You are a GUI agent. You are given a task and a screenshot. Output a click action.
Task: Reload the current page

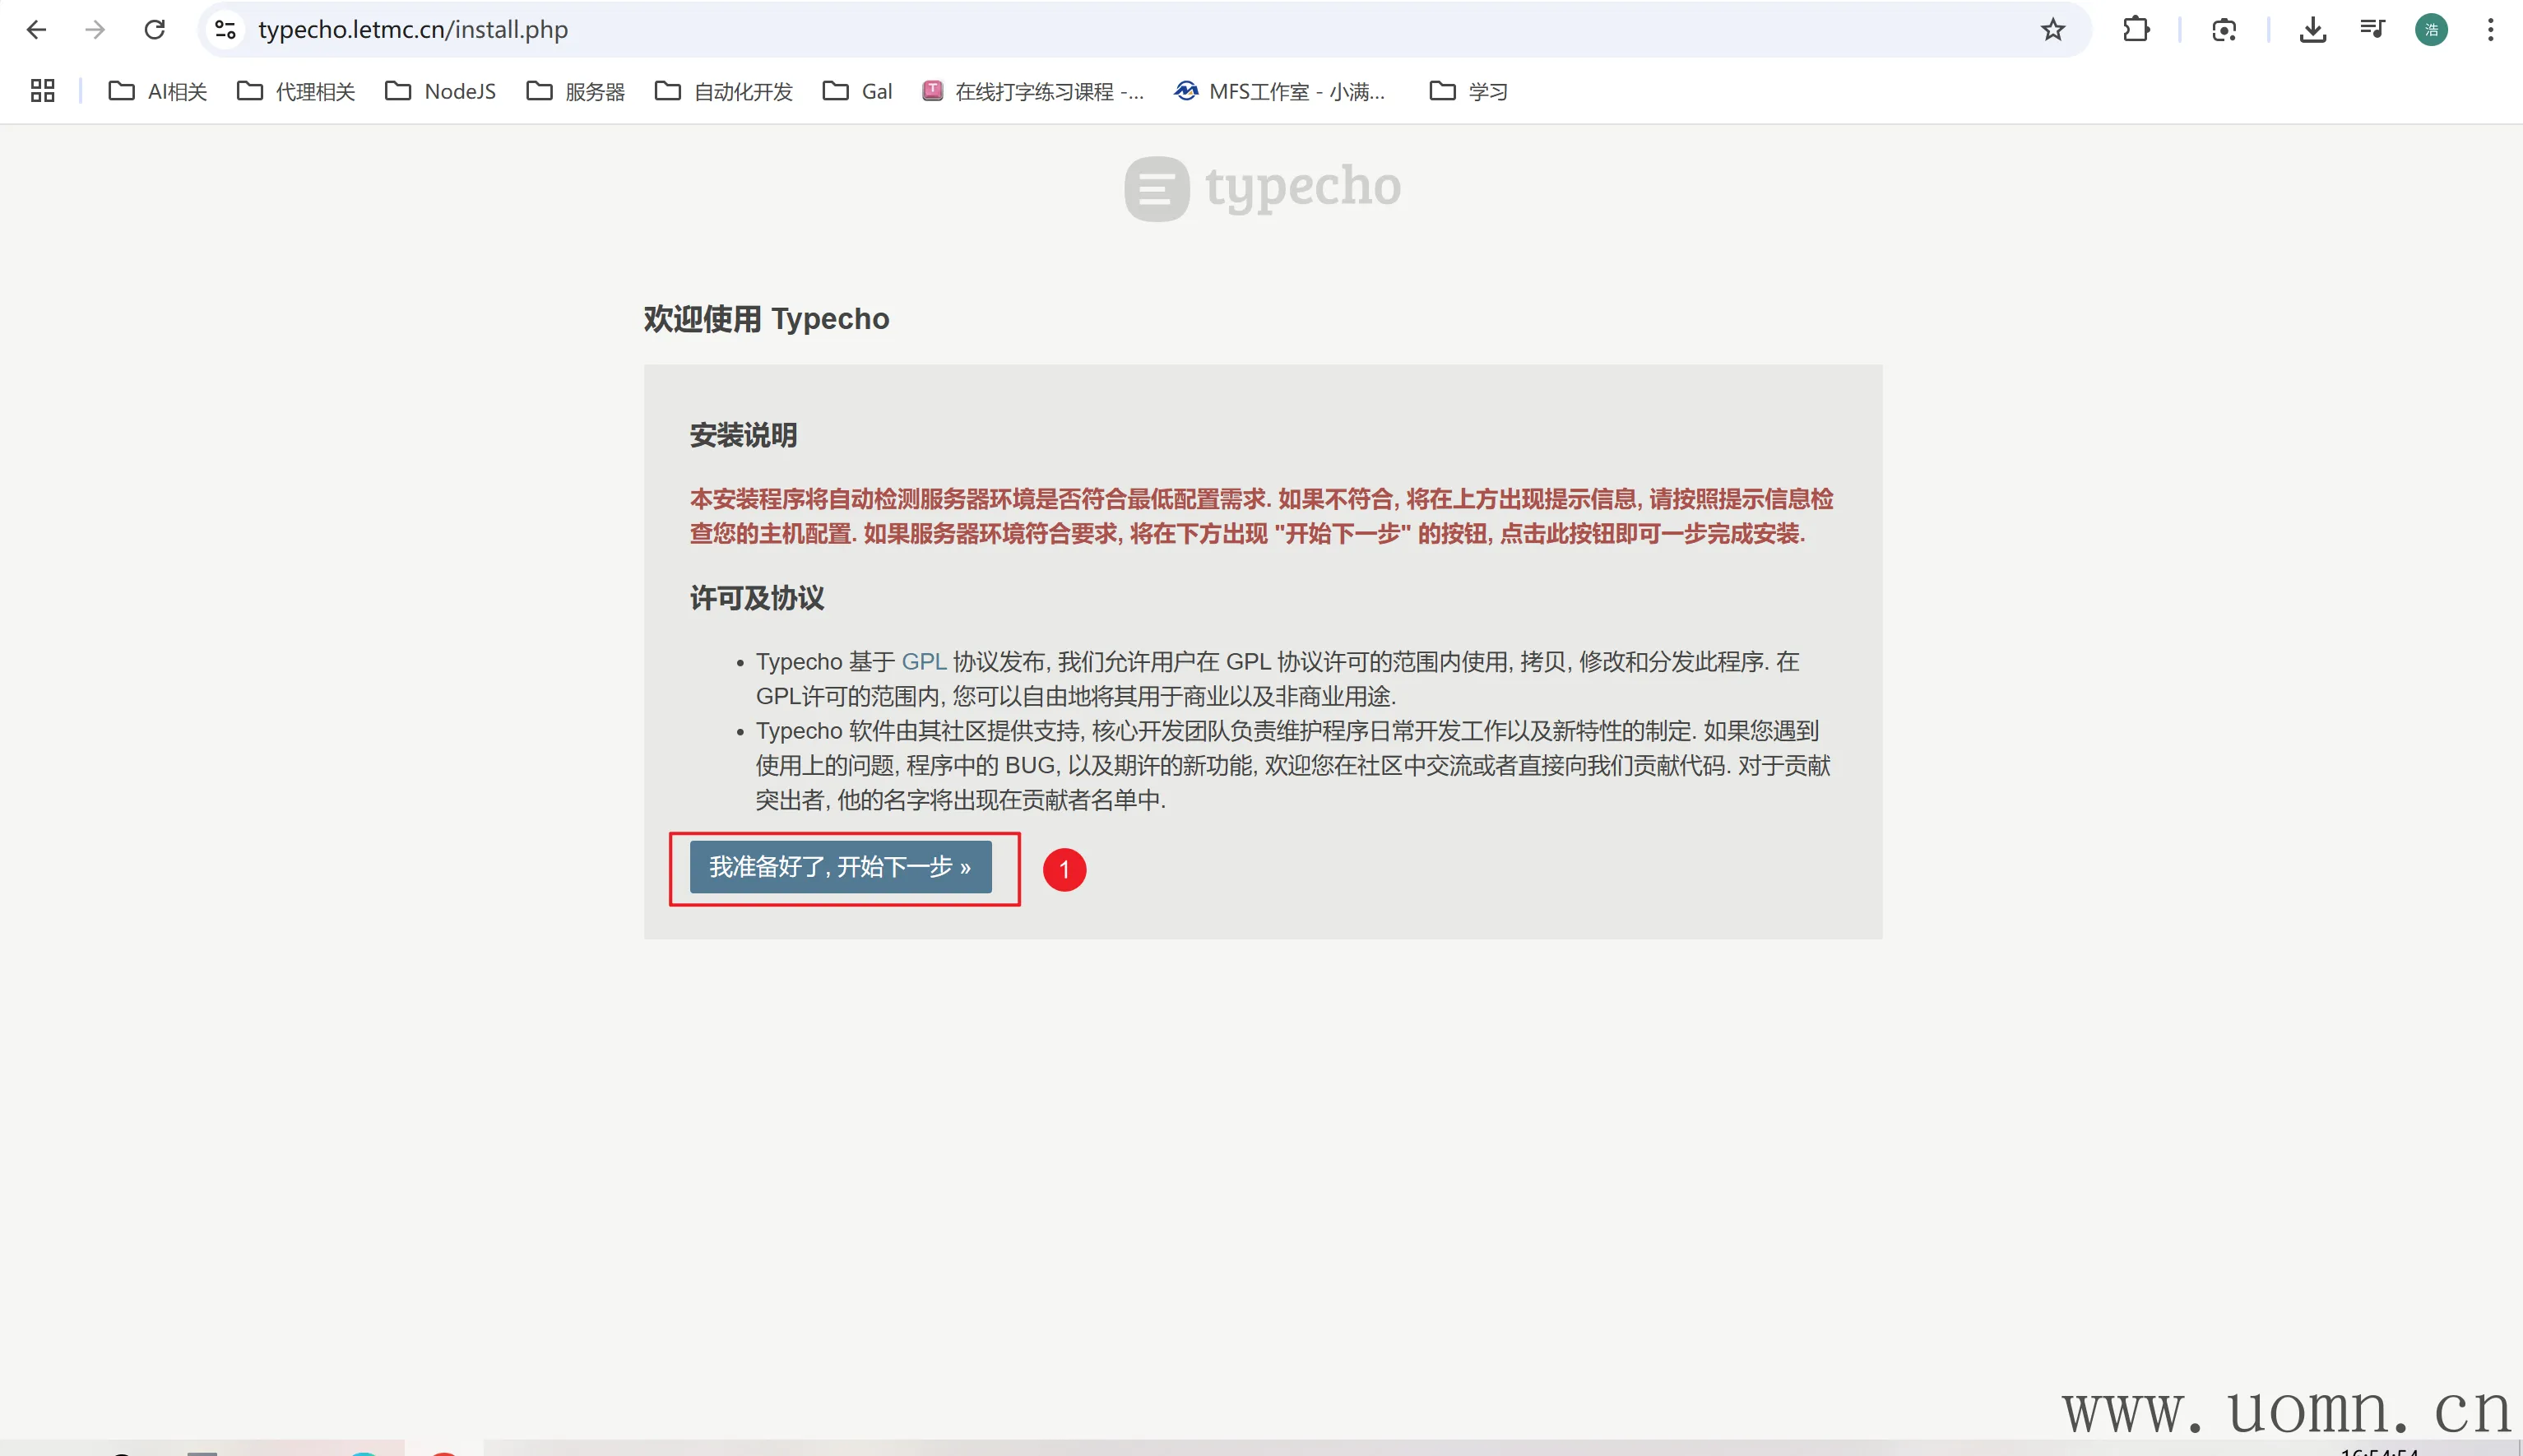point(154,30)
